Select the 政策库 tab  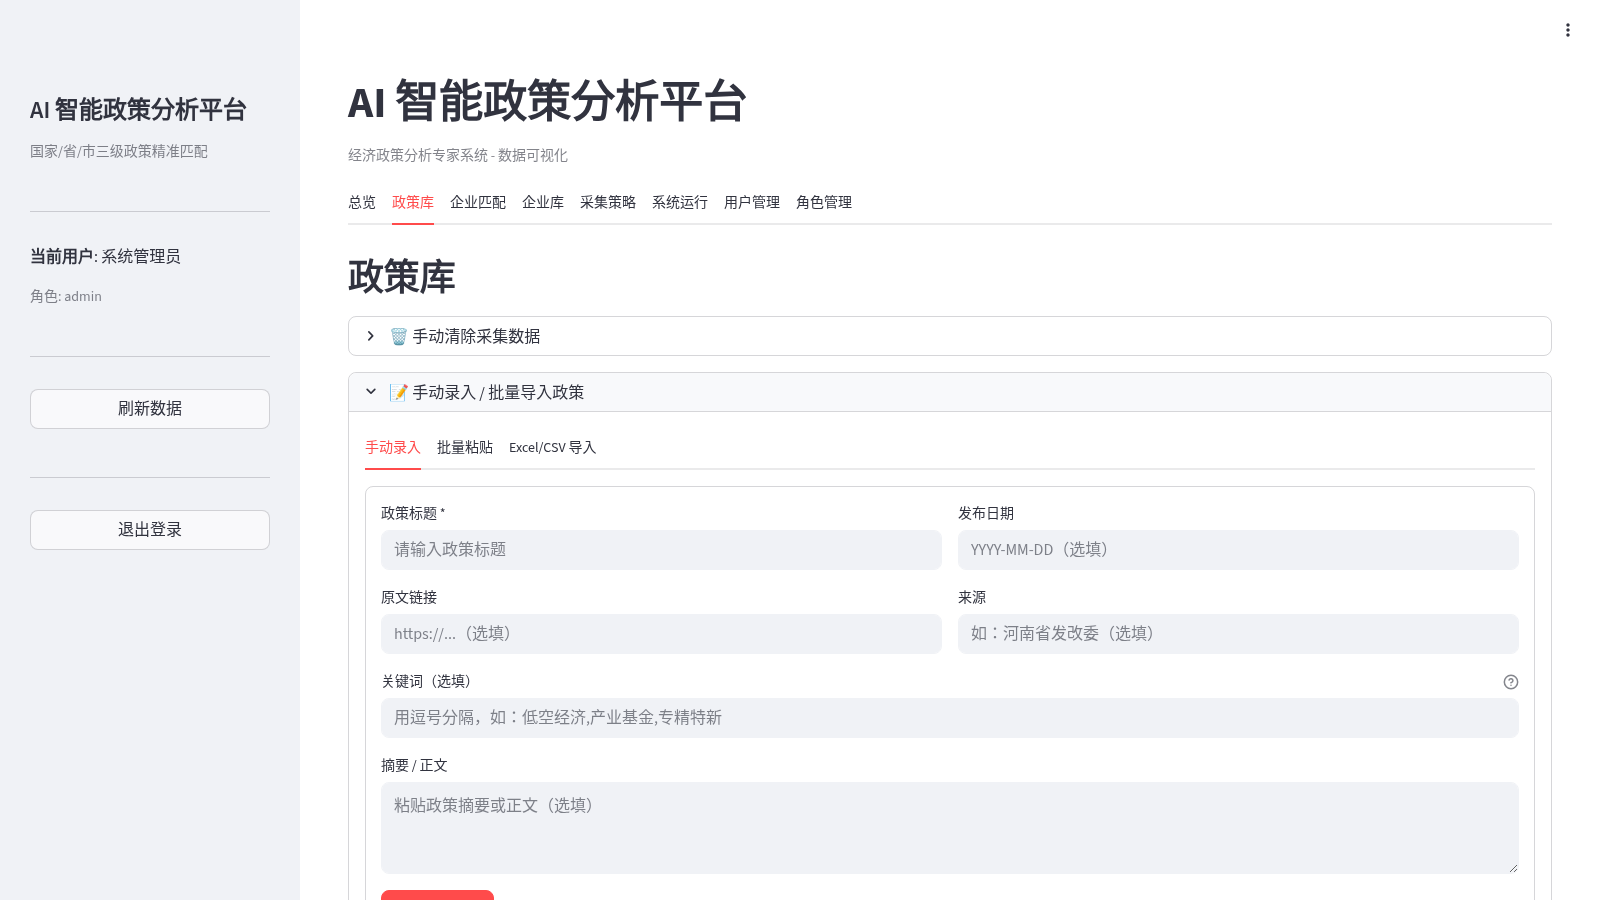(x=413, y=202)
